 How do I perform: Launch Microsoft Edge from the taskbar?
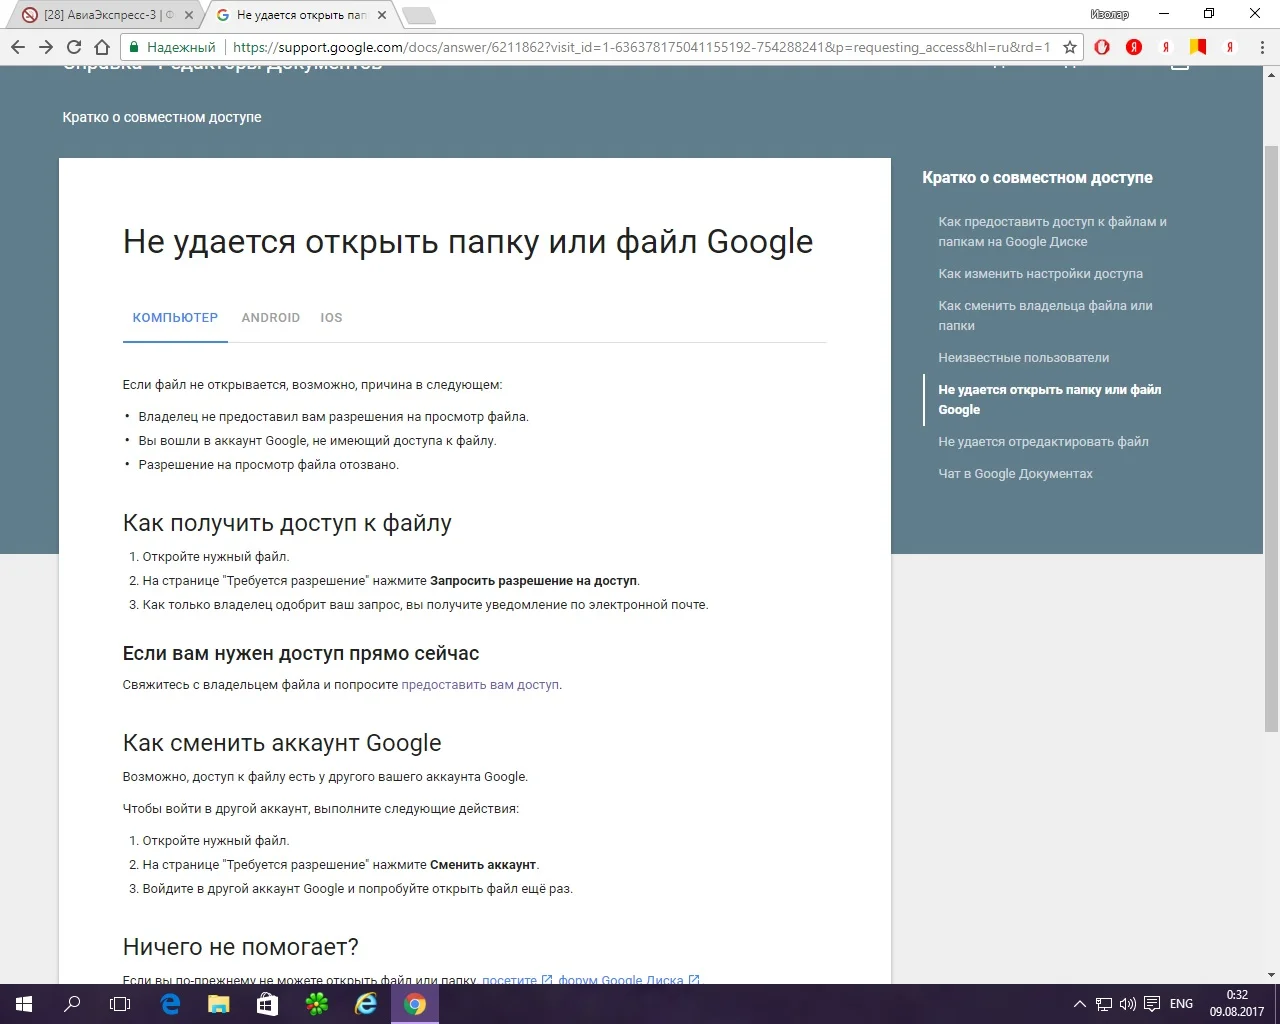pos(170,1004)
